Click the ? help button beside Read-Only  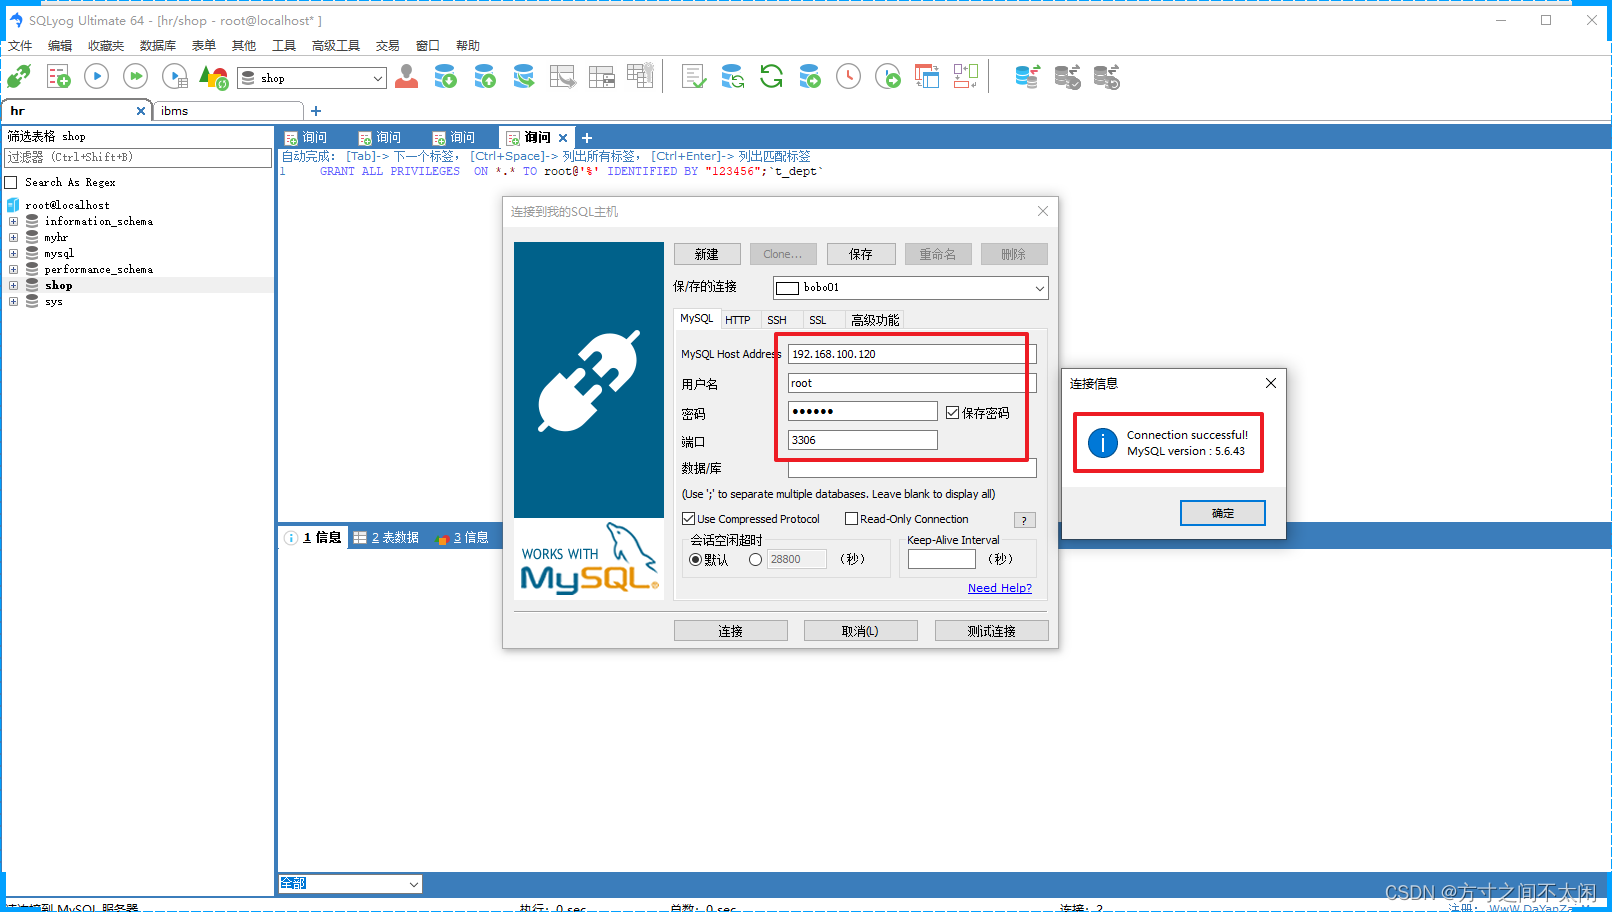tap(1025, 520)
